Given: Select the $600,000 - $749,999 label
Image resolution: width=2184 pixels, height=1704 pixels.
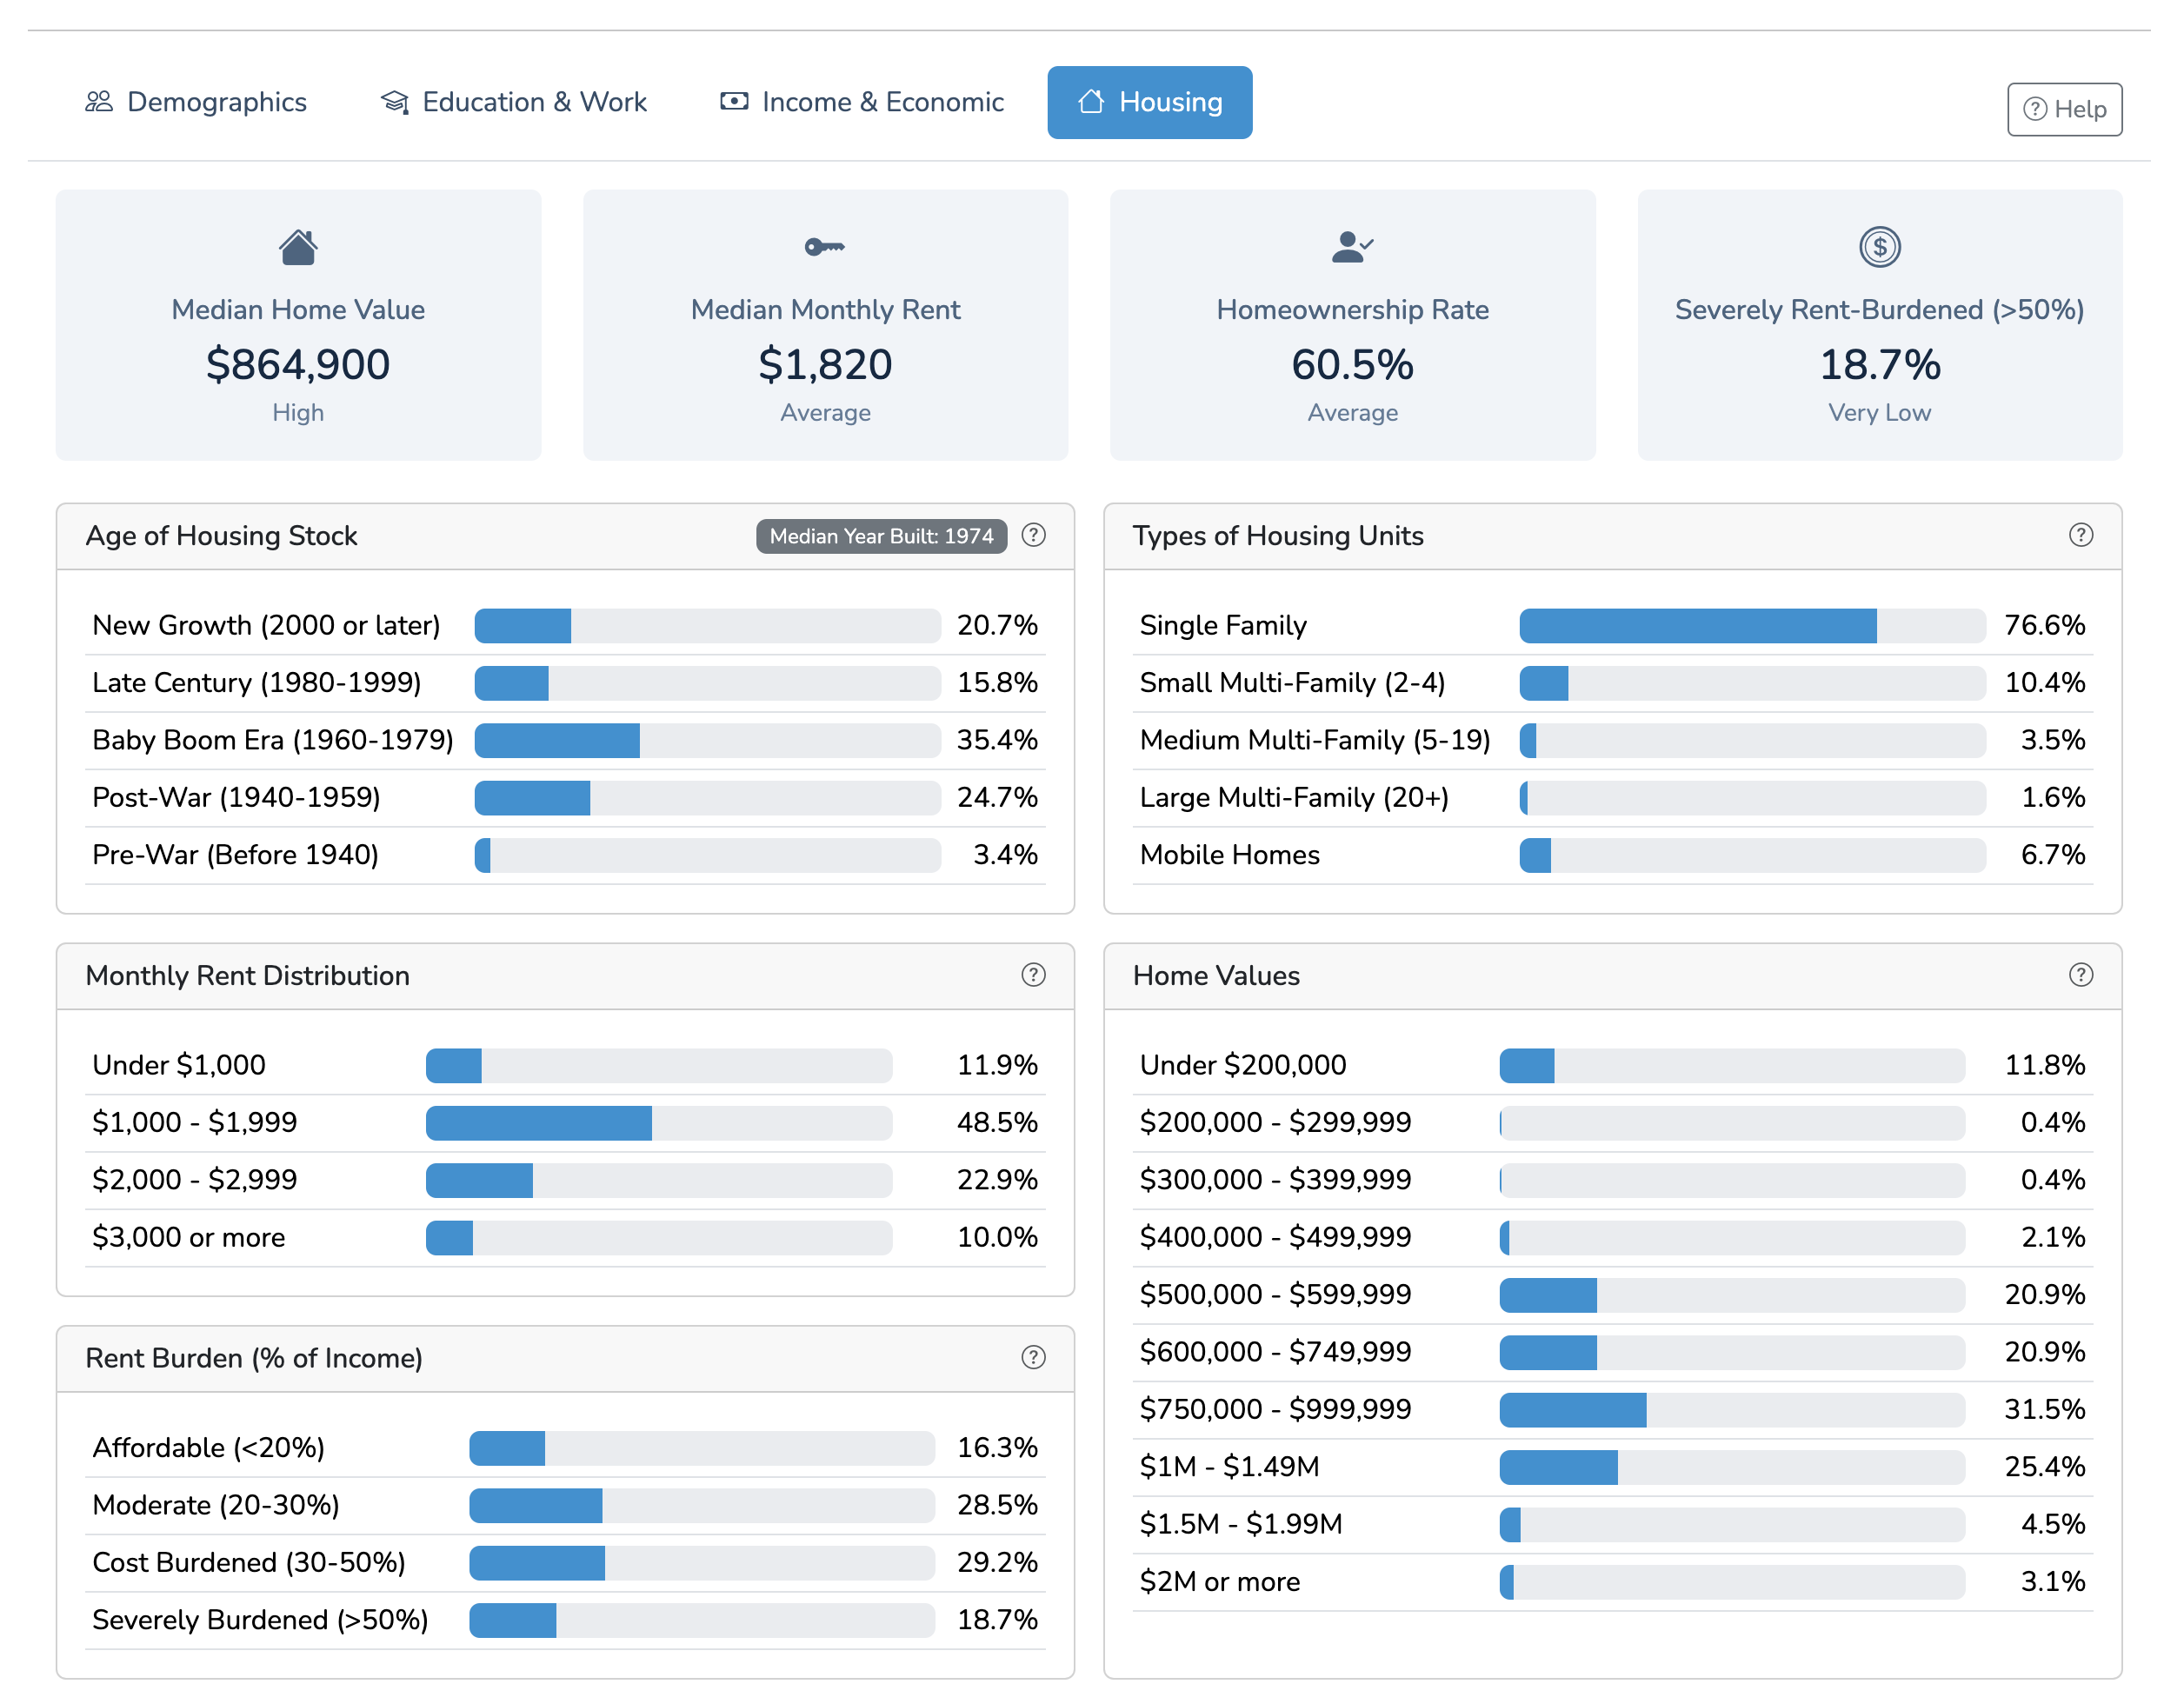Looking at the screenshot, I should (x=1275, y=1352).
